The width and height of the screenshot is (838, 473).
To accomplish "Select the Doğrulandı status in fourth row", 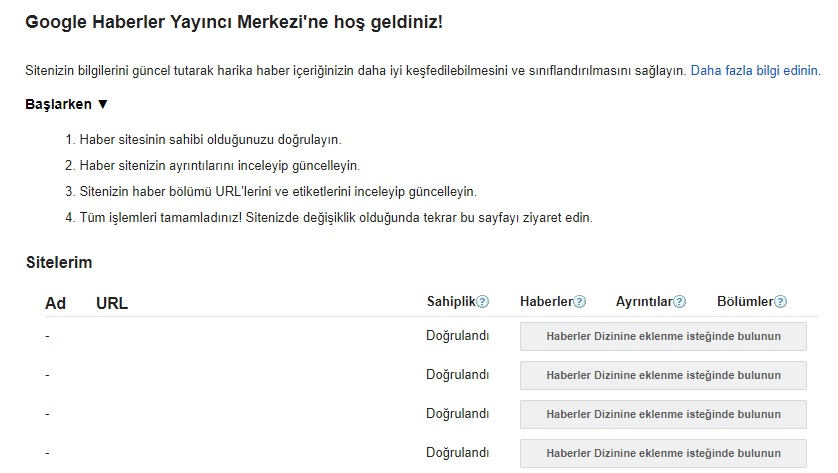I will tap(457, 452).
